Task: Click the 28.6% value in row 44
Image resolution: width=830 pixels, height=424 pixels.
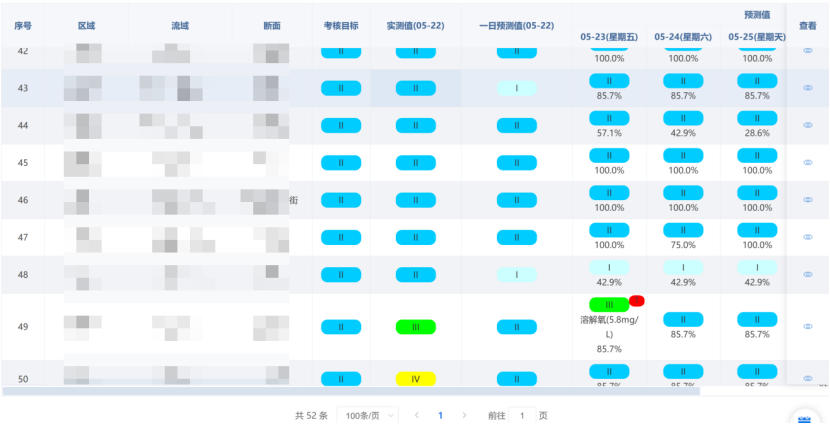Action: tap(757, 133)
